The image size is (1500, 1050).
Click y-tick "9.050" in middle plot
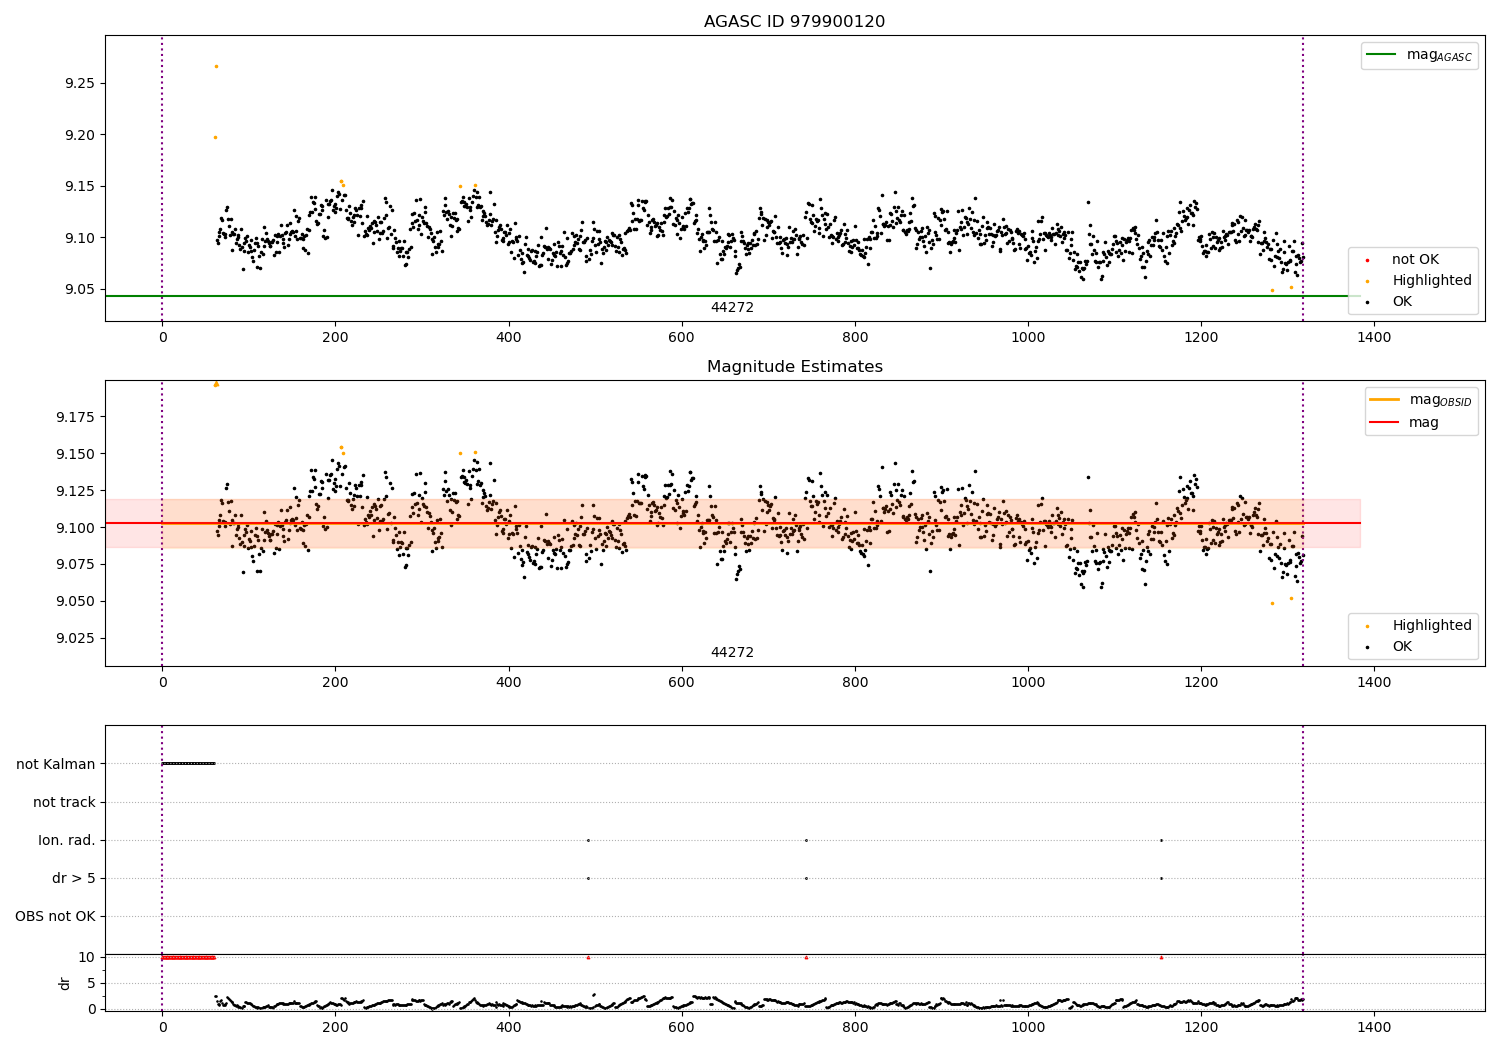coord(74,602)
